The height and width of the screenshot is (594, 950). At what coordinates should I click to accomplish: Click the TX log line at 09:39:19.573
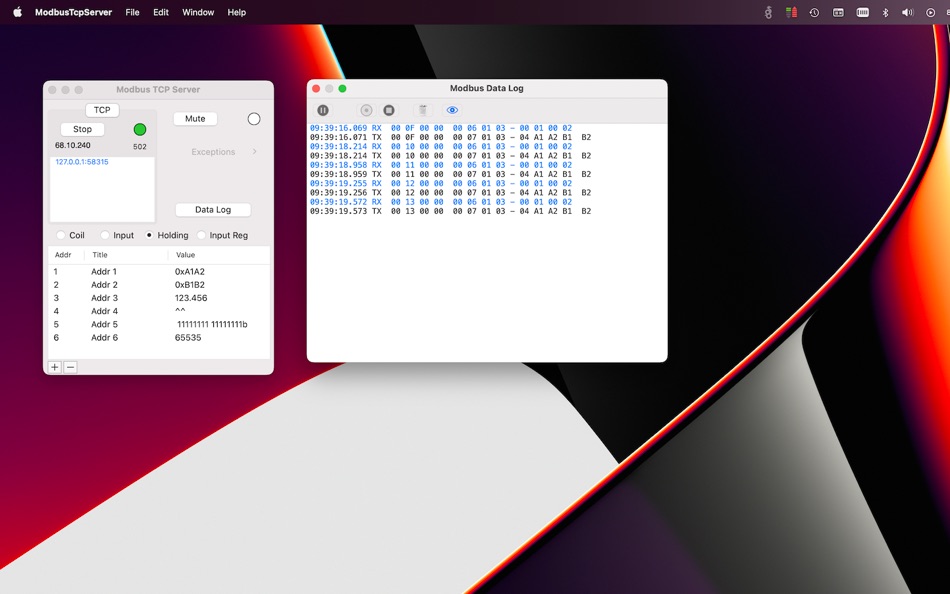point(450,212)
